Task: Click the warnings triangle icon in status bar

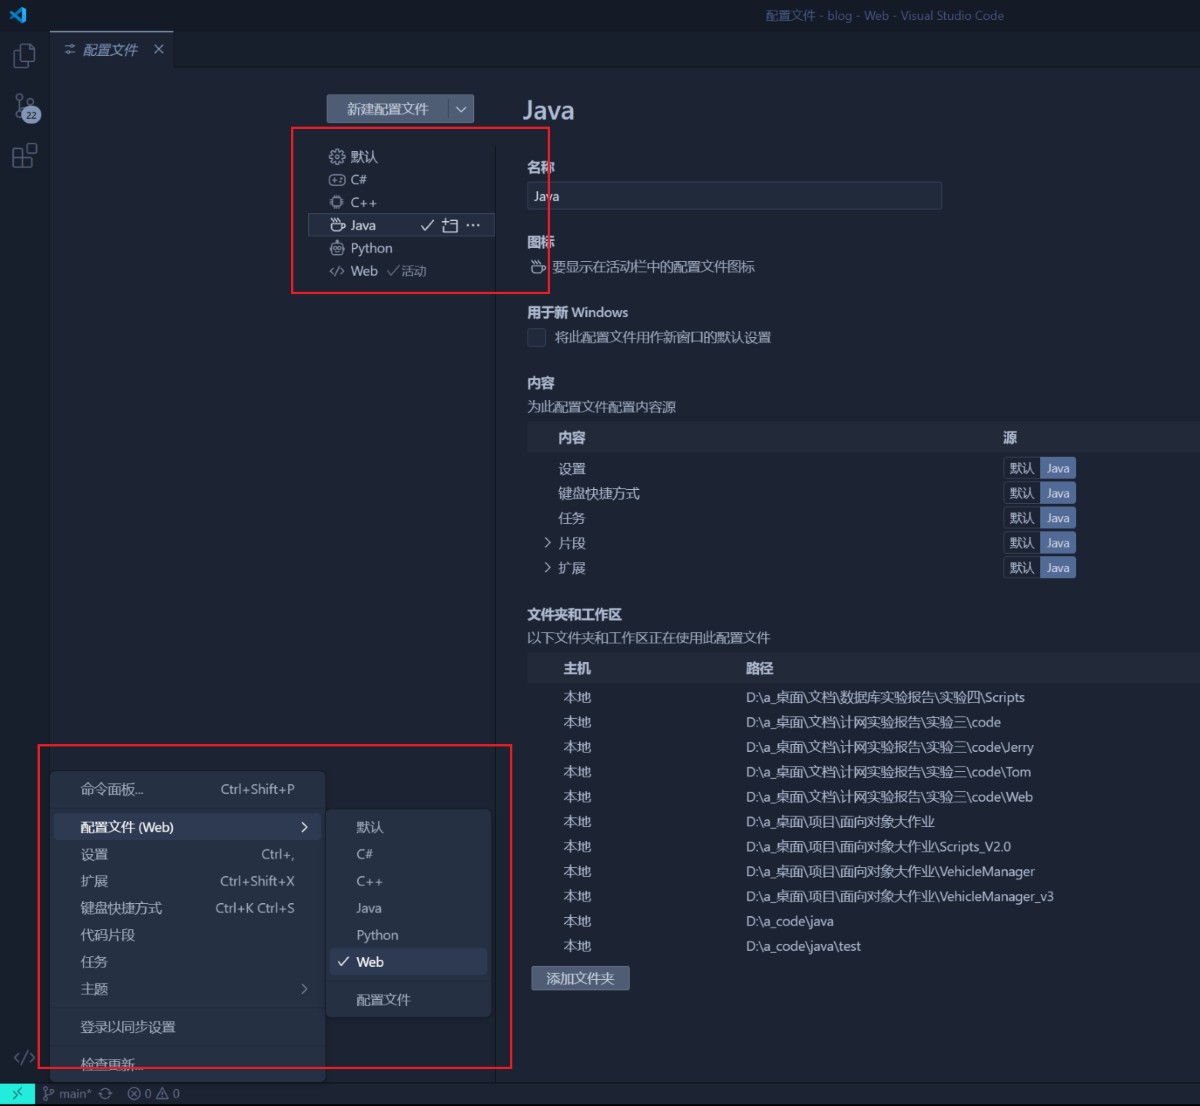Action: [167, 1094]
